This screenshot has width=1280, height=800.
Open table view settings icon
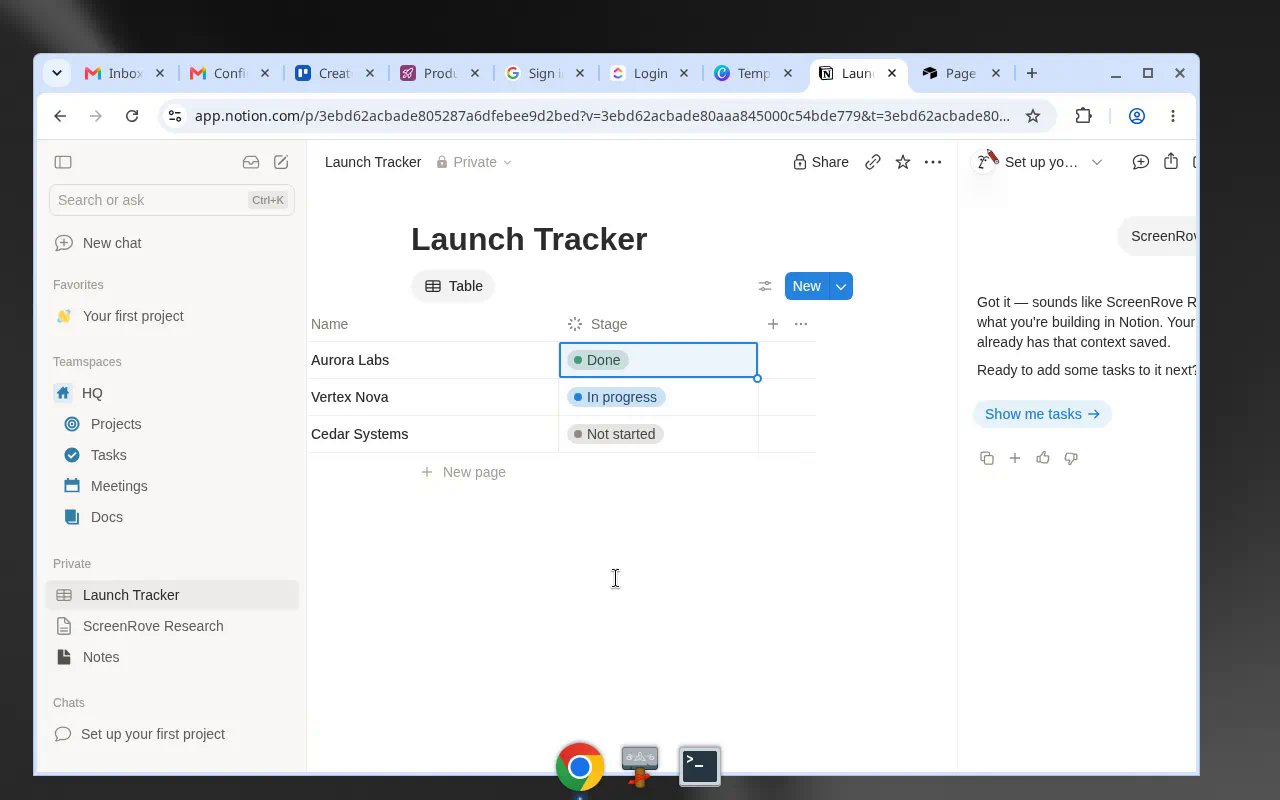765,286
